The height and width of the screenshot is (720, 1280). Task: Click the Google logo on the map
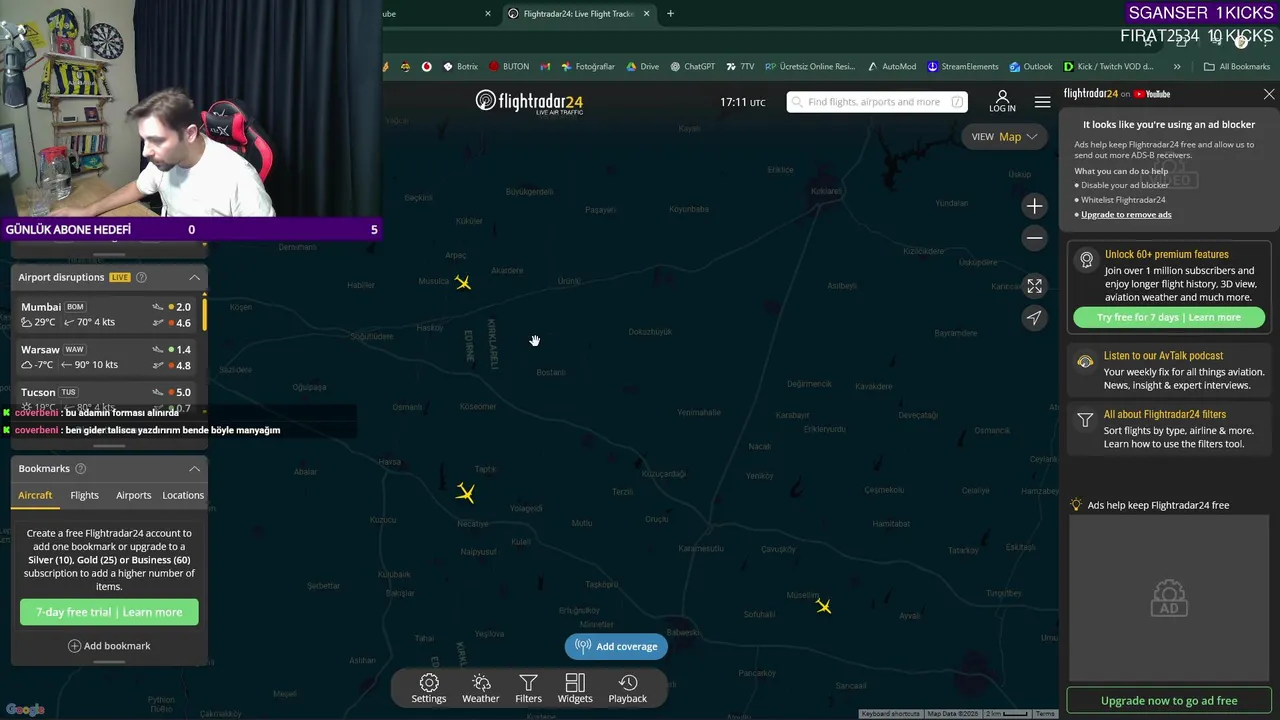(25, 709)
